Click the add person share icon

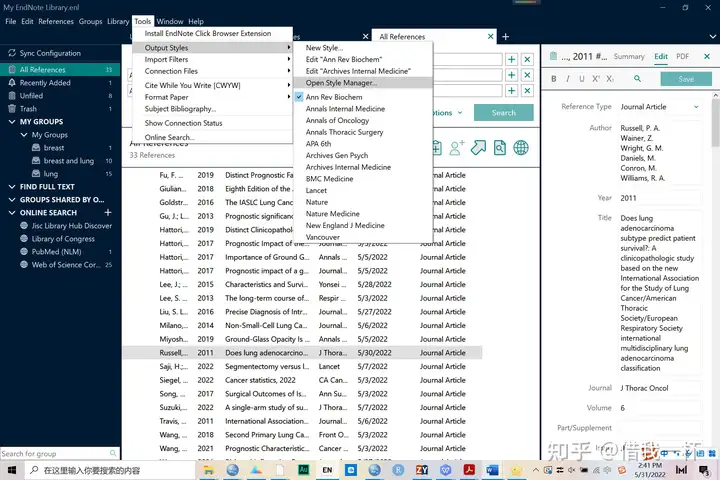[x=457, y=148]
